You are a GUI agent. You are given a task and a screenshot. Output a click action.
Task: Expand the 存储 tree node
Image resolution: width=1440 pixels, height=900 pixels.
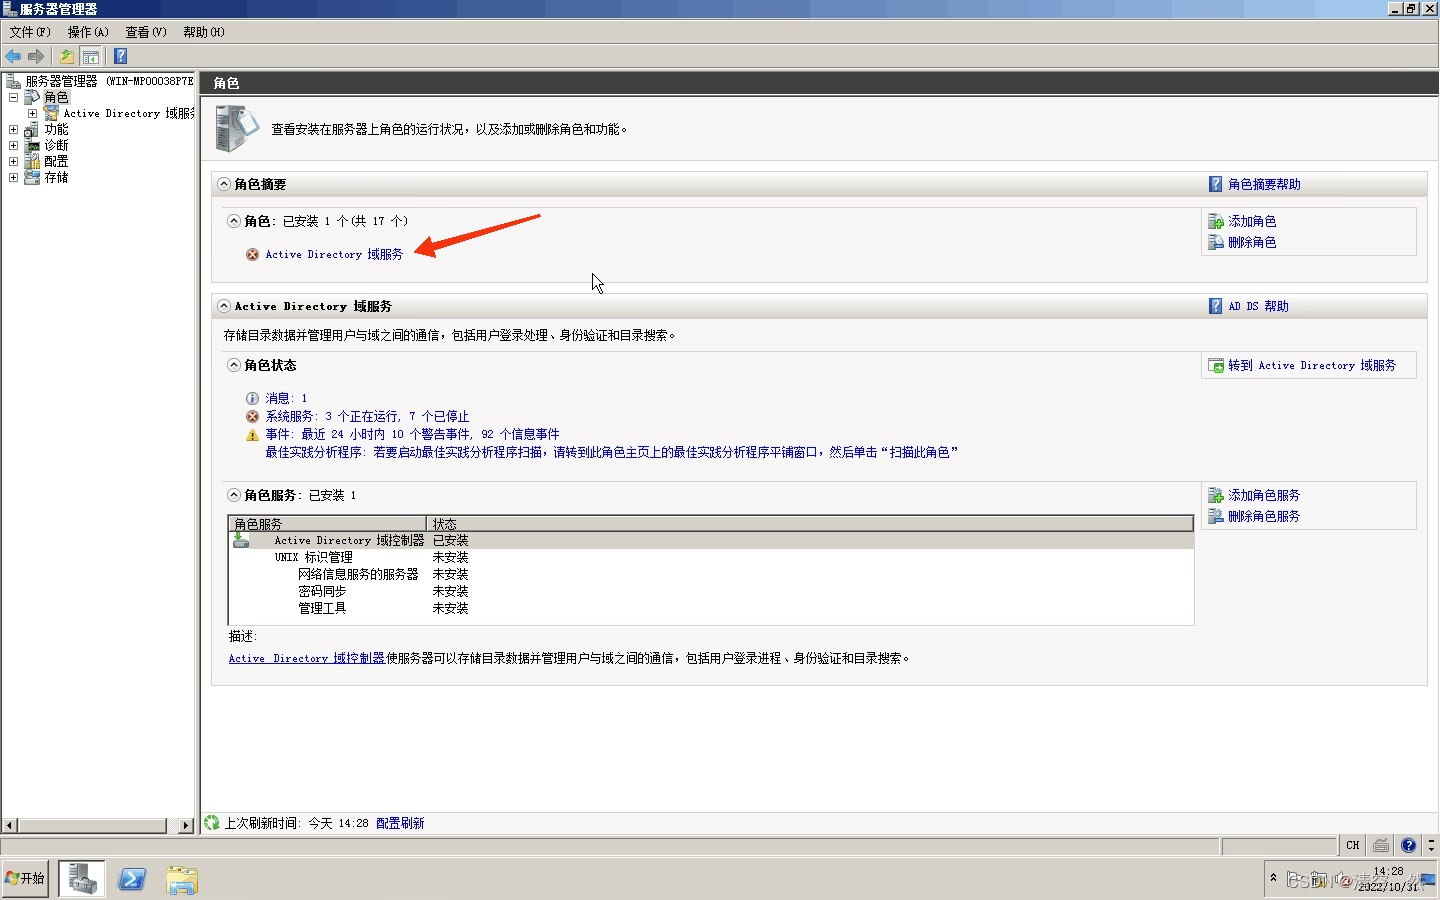click(x=13, y=177)
